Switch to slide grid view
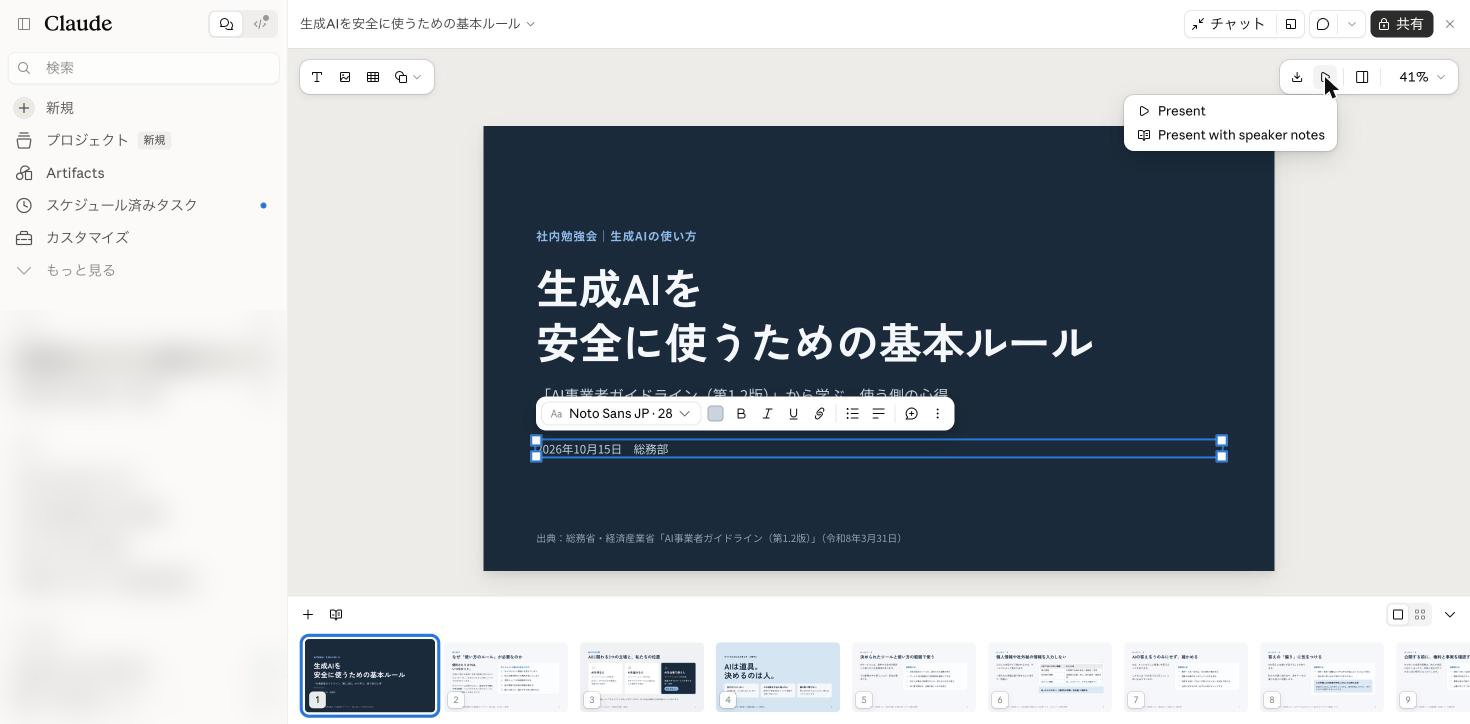This screenshot has height=724, width=1470. (x=1420, y=615)
